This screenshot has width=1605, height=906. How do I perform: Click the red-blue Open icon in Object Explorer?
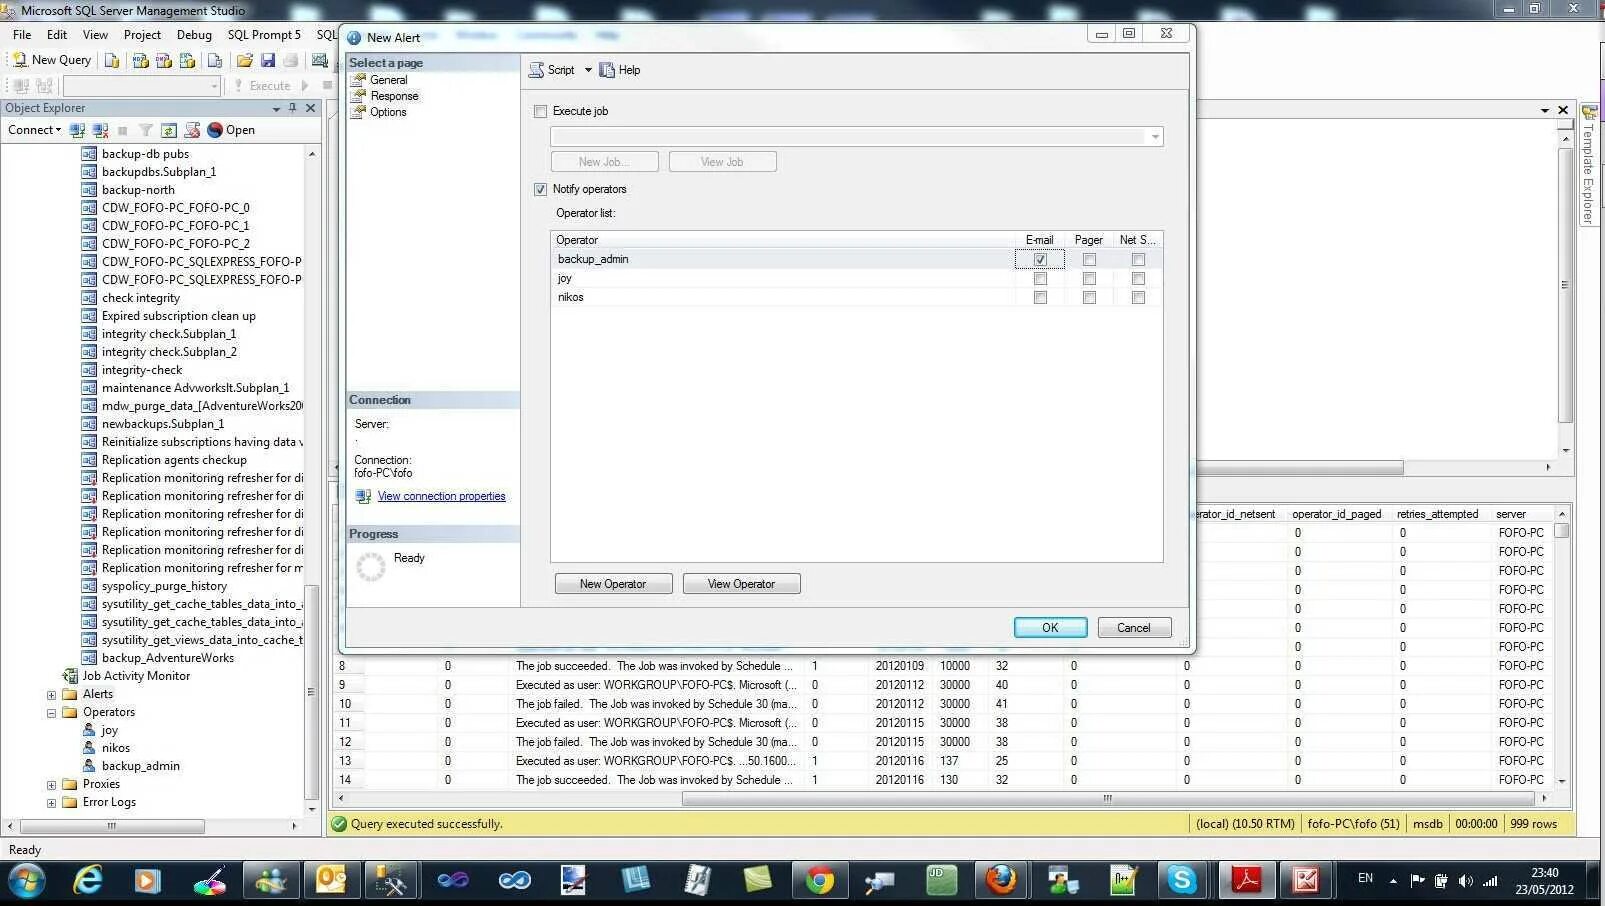tap(214, 130)
